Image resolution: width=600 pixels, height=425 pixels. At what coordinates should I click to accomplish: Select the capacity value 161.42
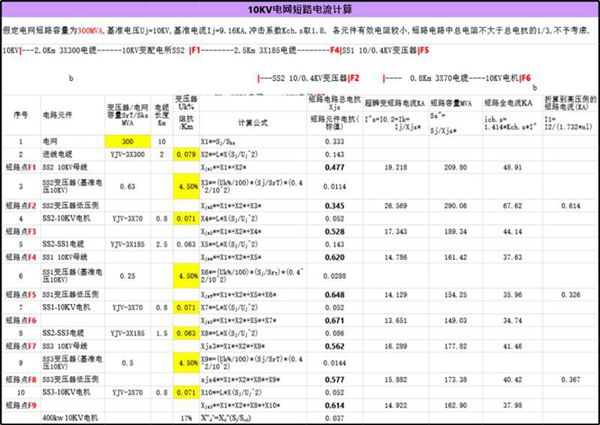[455, 257]
